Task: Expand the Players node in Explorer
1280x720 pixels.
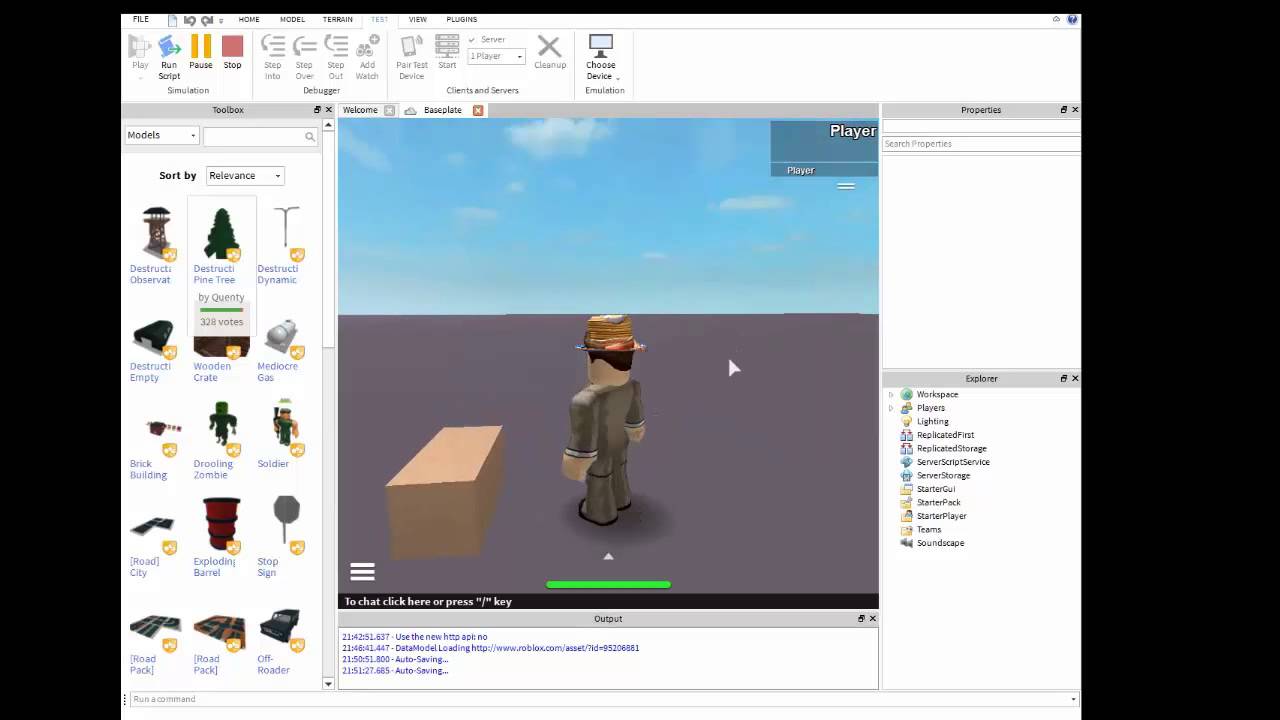Action: pyautogui.click(x=891, y=408)
